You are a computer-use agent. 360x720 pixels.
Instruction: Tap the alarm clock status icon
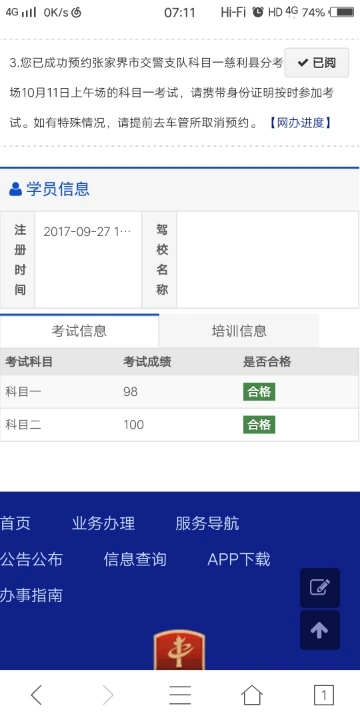(258, 12)
